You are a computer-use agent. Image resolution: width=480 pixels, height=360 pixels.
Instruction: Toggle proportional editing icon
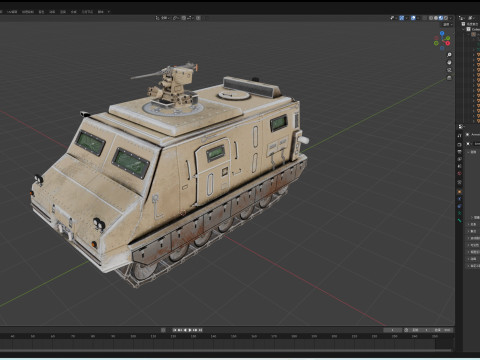click(x=198, y=18)
